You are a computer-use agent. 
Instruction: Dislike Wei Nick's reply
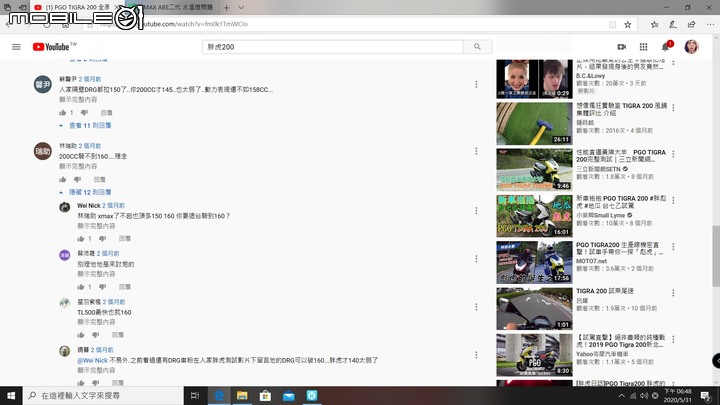(x=102, y=239)
